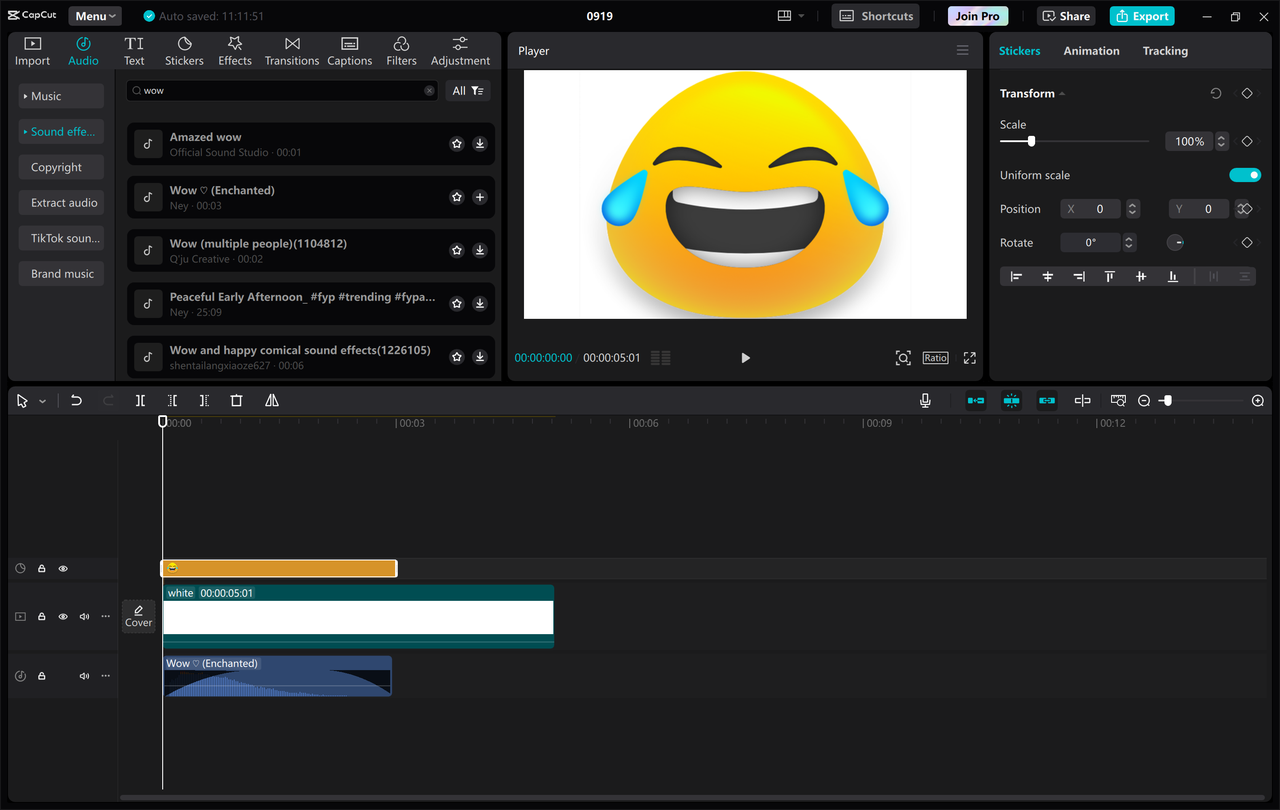The image size is (1280, 810).
Task: Switch to the Animation tab
Action: [1091, 50]
